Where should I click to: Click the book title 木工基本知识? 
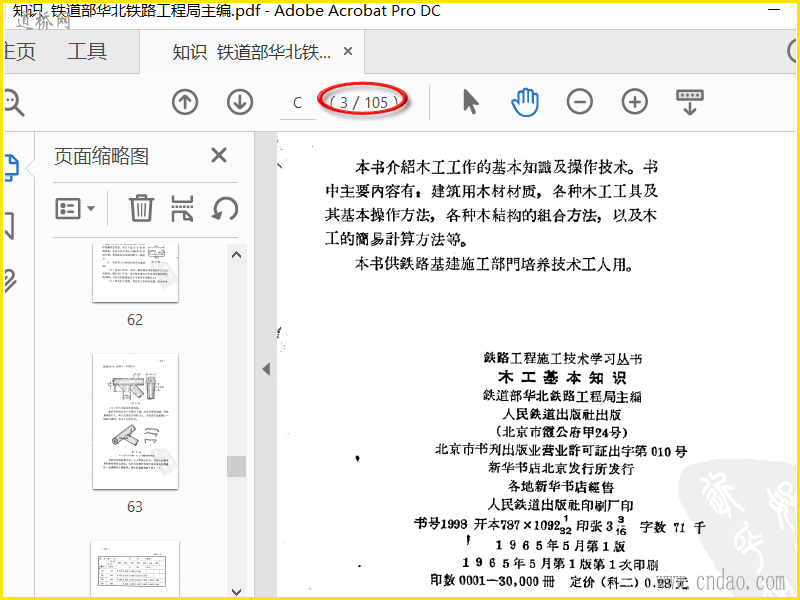[x=562, y=378]
